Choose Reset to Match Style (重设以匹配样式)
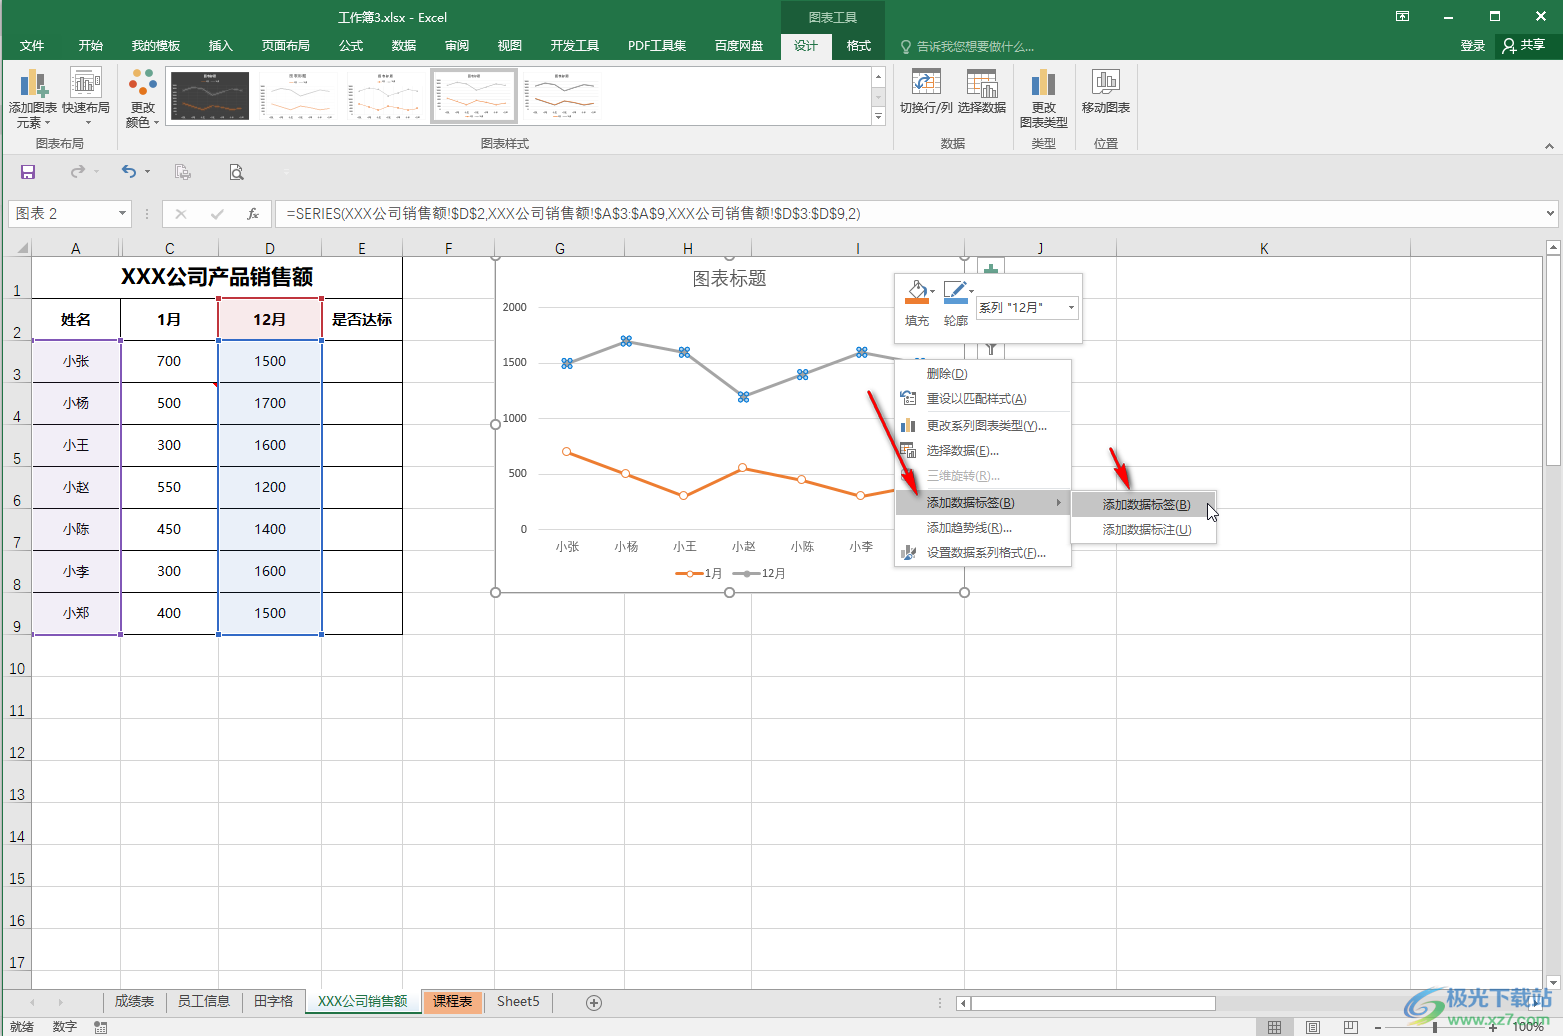 point(984,398)
